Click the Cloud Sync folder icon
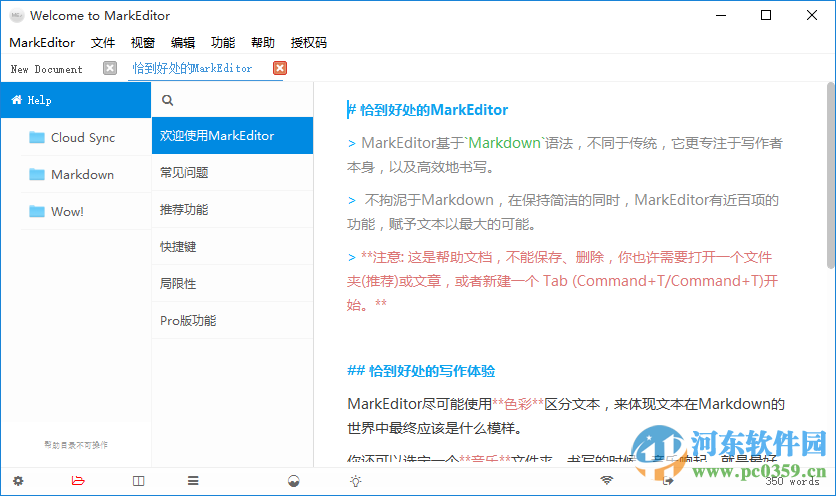The height and width of the screenshot is (496, 836). tap(37, 138)
